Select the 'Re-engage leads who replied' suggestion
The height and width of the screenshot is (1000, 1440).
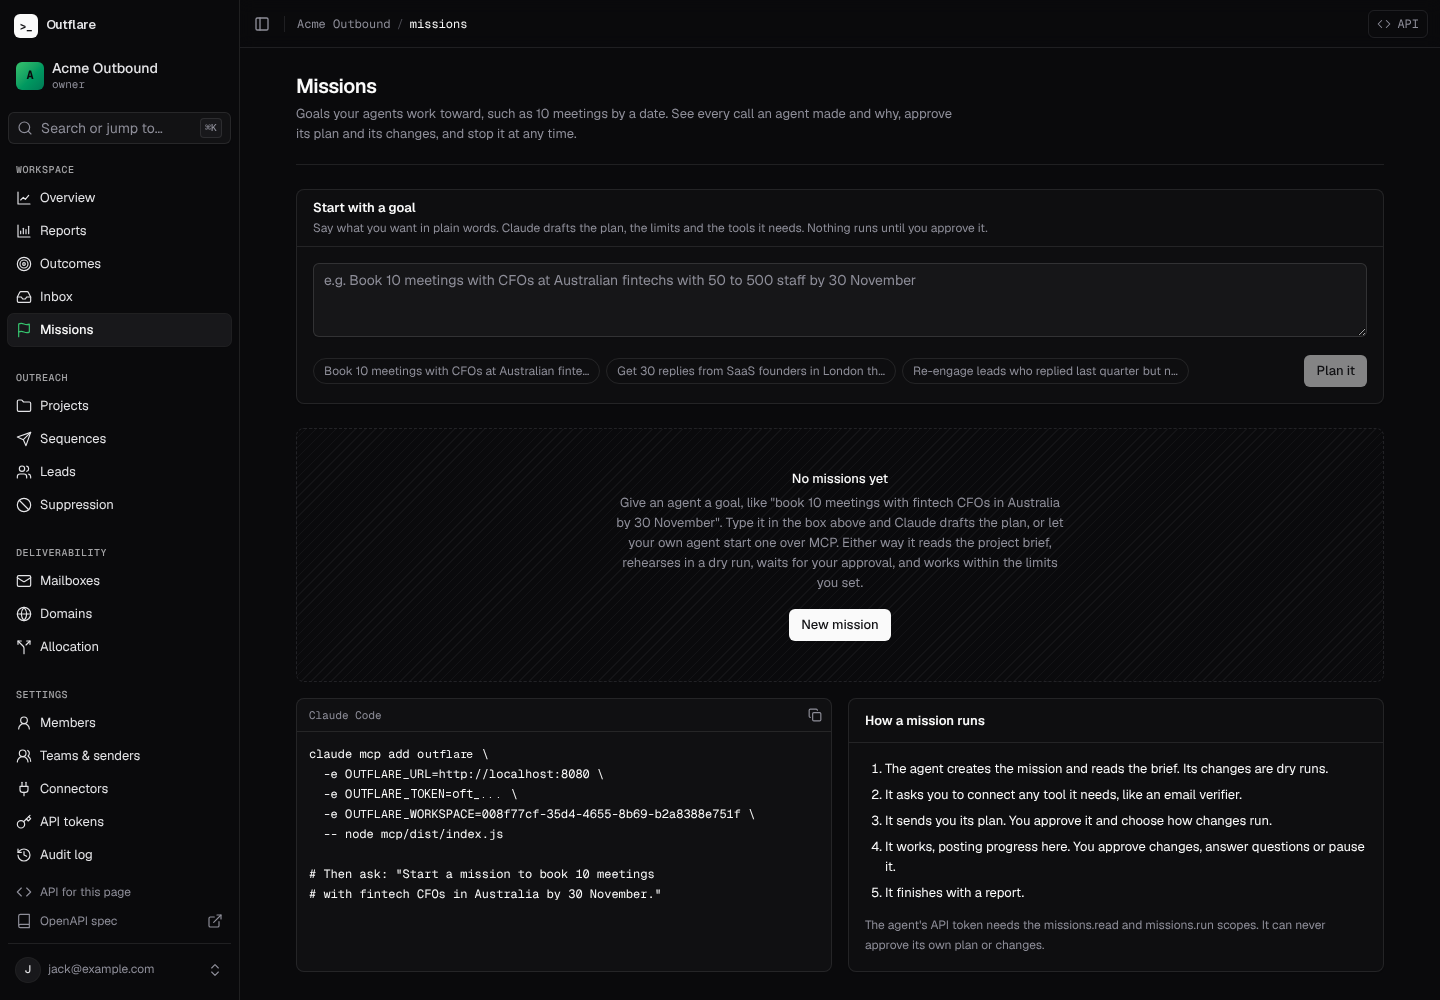[x=1045, y=371]
